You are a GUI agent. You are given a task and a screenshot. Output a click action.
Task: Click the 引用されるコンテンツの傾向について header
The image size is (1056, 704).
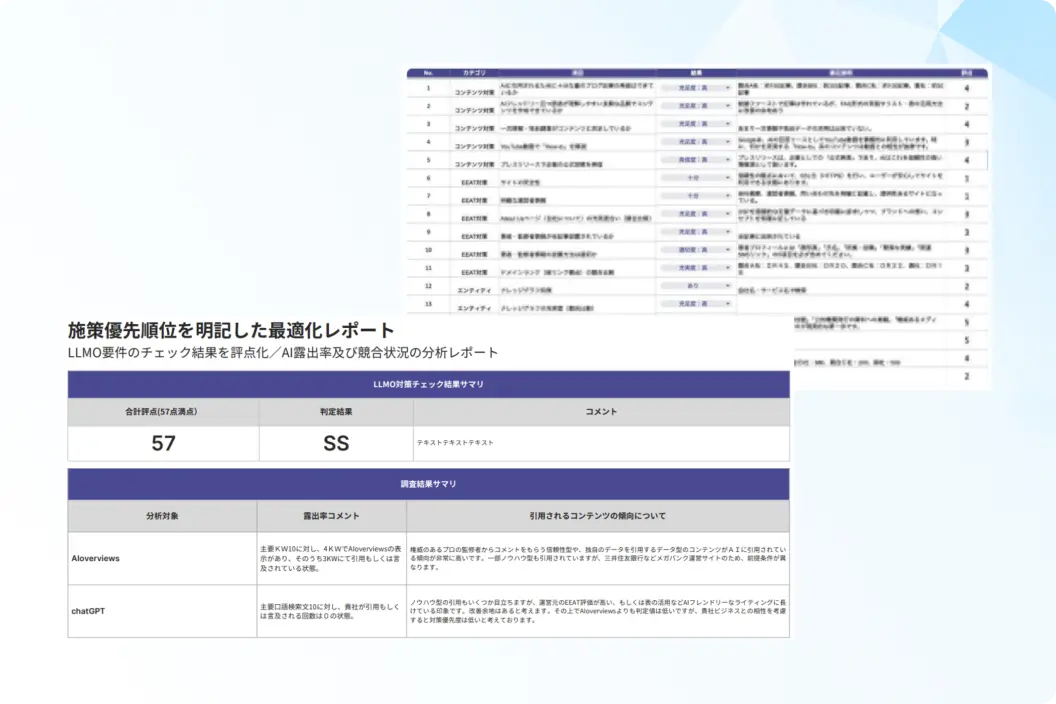[597, 516]
